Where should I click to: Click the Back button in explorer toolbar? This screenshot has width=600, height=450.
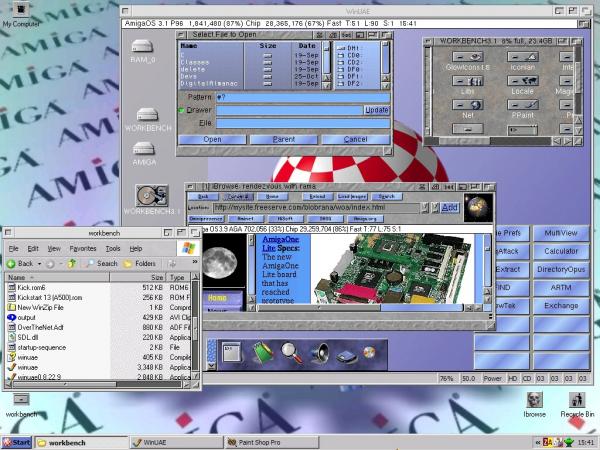(20, 264)
